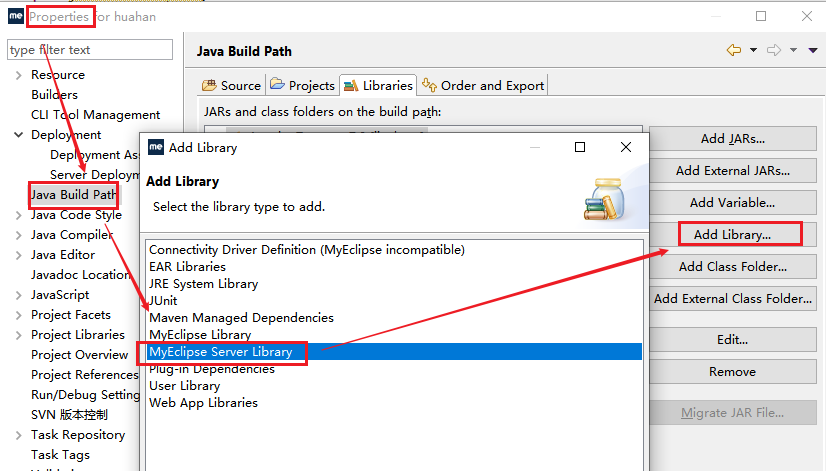Open the forward history dropdown arrow

793,50
